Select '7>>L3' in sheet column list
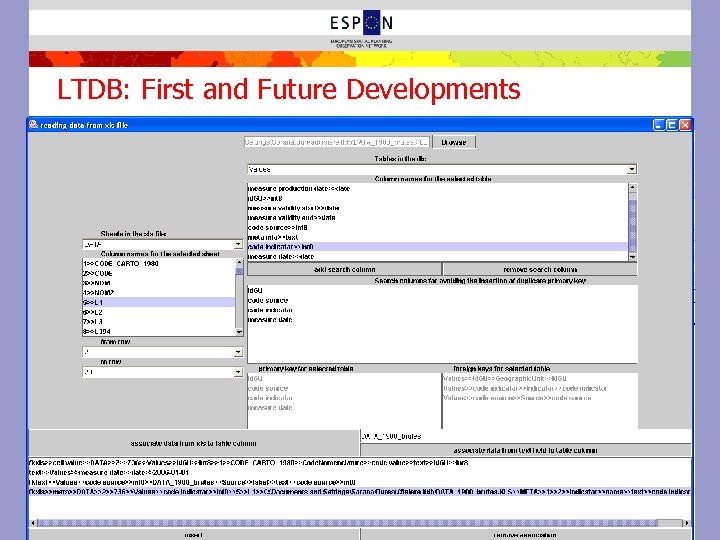Viewport: 720px width, 540px height. [159, 321]
